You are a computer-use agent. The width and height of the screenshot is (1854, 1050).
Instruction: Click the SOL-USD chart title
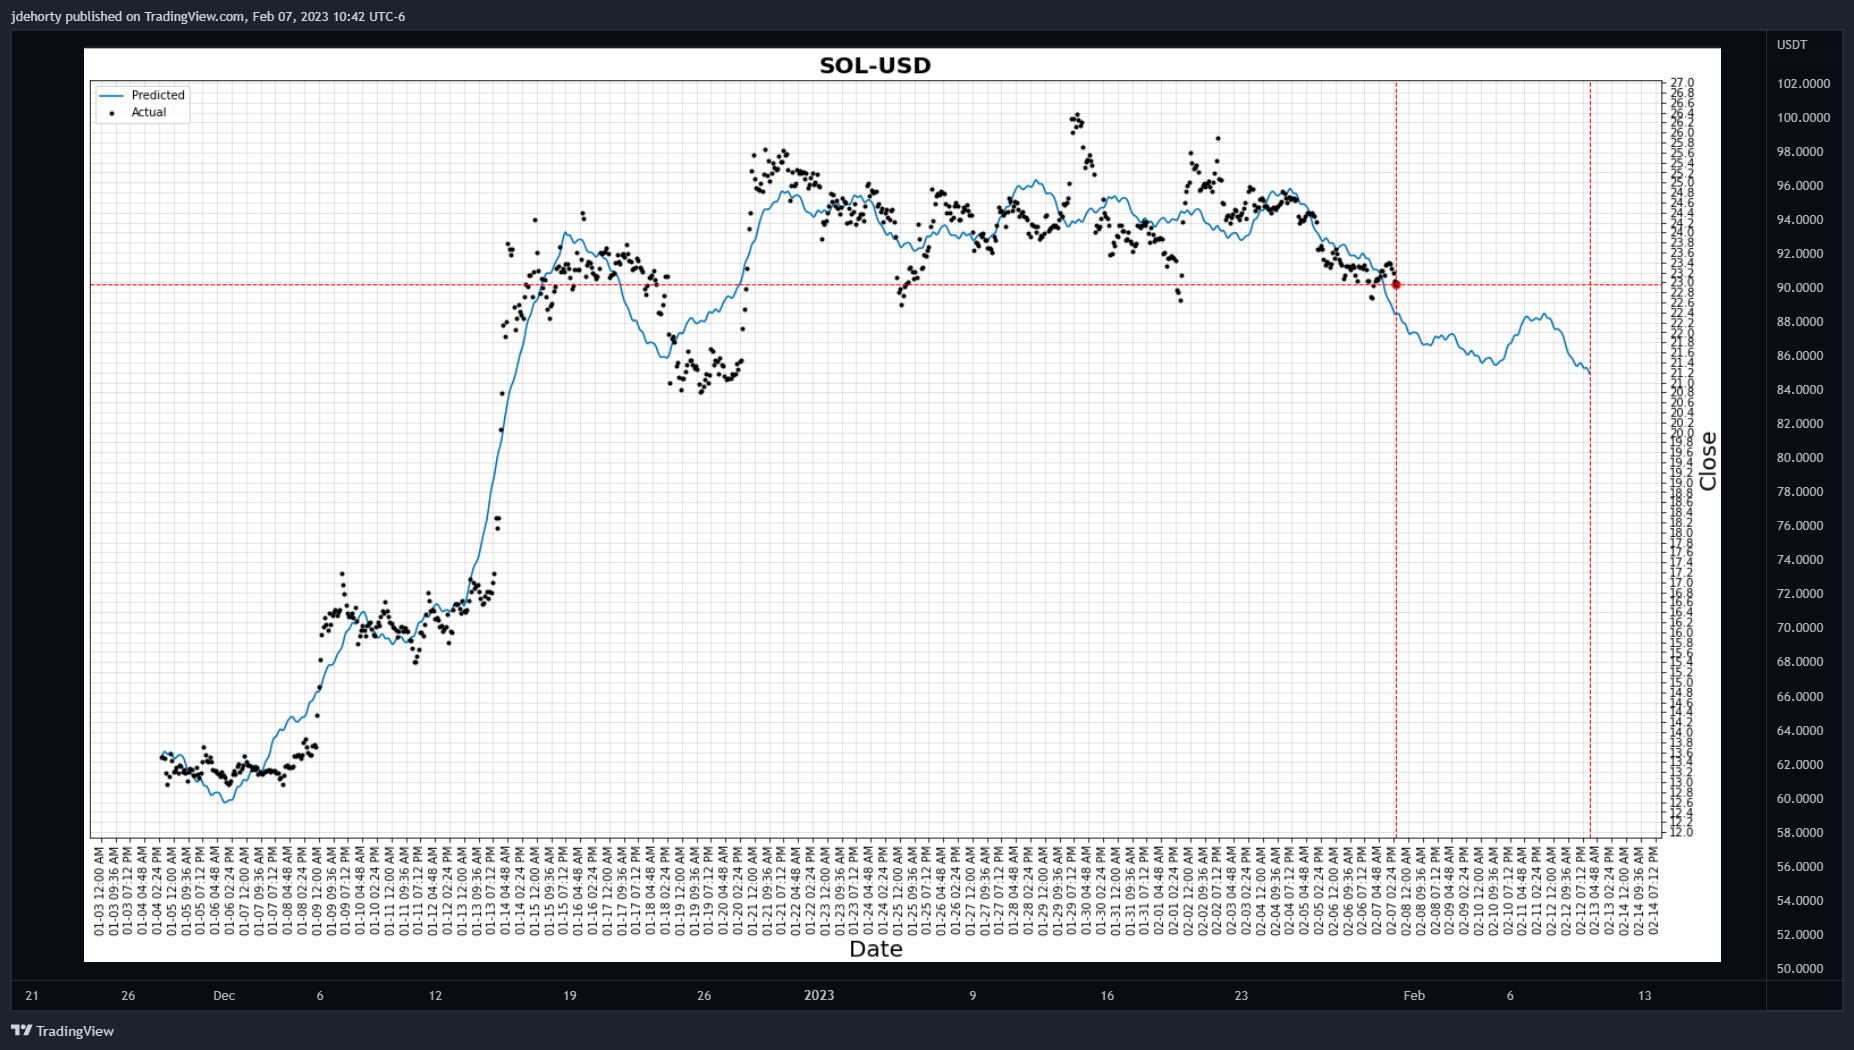(875, 65)
